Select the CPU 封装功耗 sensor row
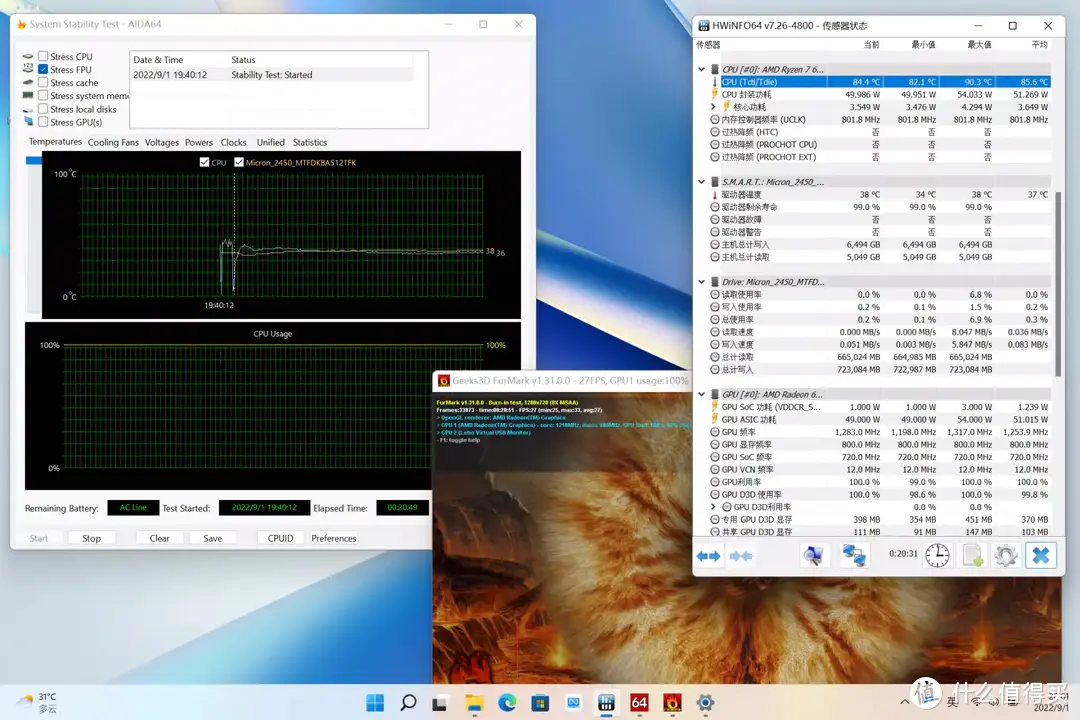The image size is (1080, 720). [880, 94]
